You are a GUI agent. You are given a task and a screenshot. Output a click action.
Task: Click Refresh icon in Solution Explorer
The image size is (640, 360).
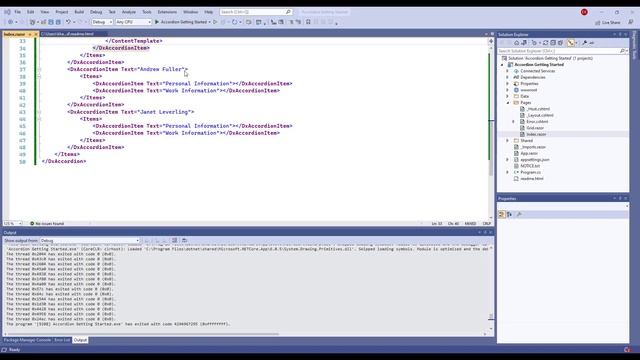coord(545,43)
